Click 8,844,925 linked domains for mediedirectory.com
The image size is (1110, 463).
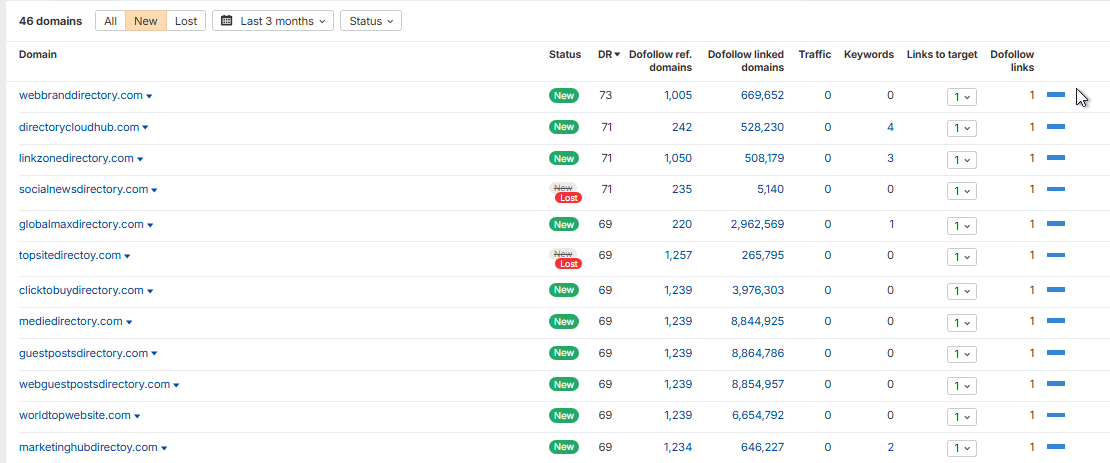757,321
